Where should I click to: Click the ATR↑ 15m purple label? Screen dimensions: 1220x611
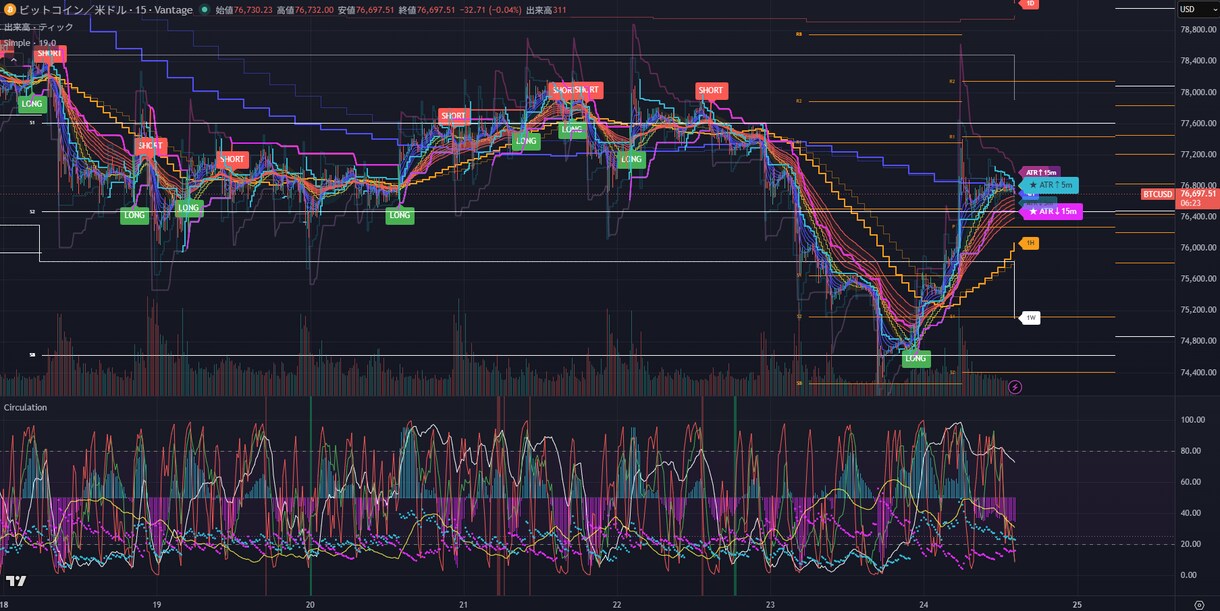1041,172
